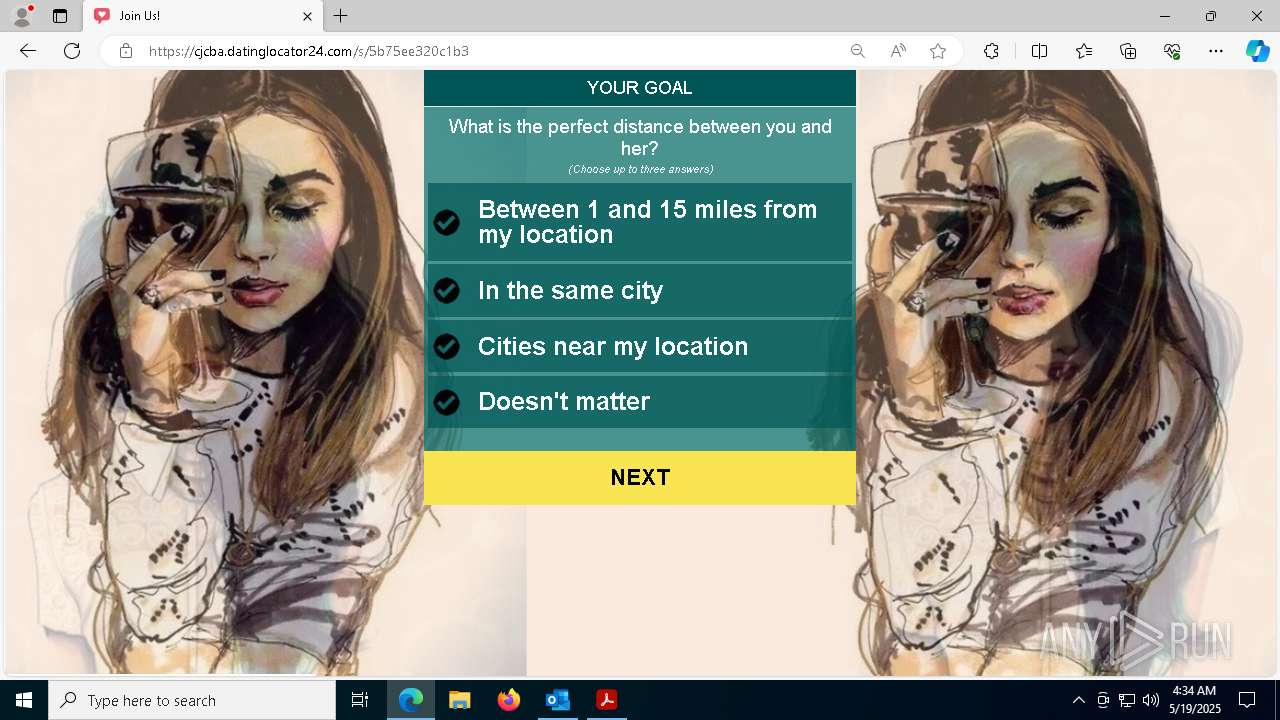Activate Read aloud icon
This screenshot has height=720, width=1280.
click(x=898, y=51)
